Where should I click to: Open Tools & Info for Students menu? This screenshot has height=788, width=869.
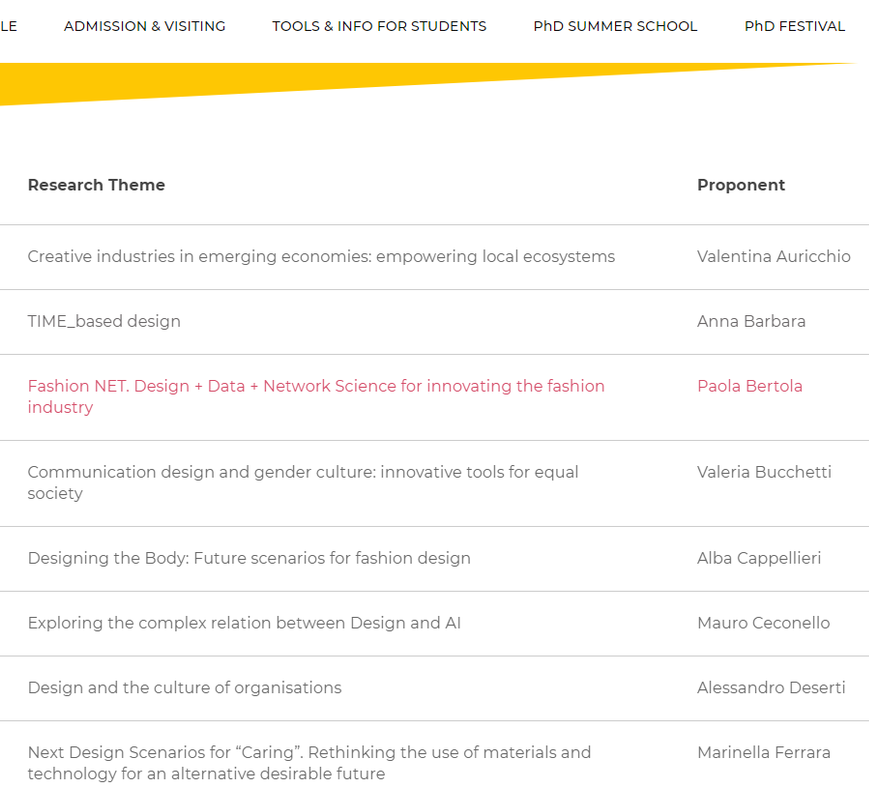[x=379, y=26]
